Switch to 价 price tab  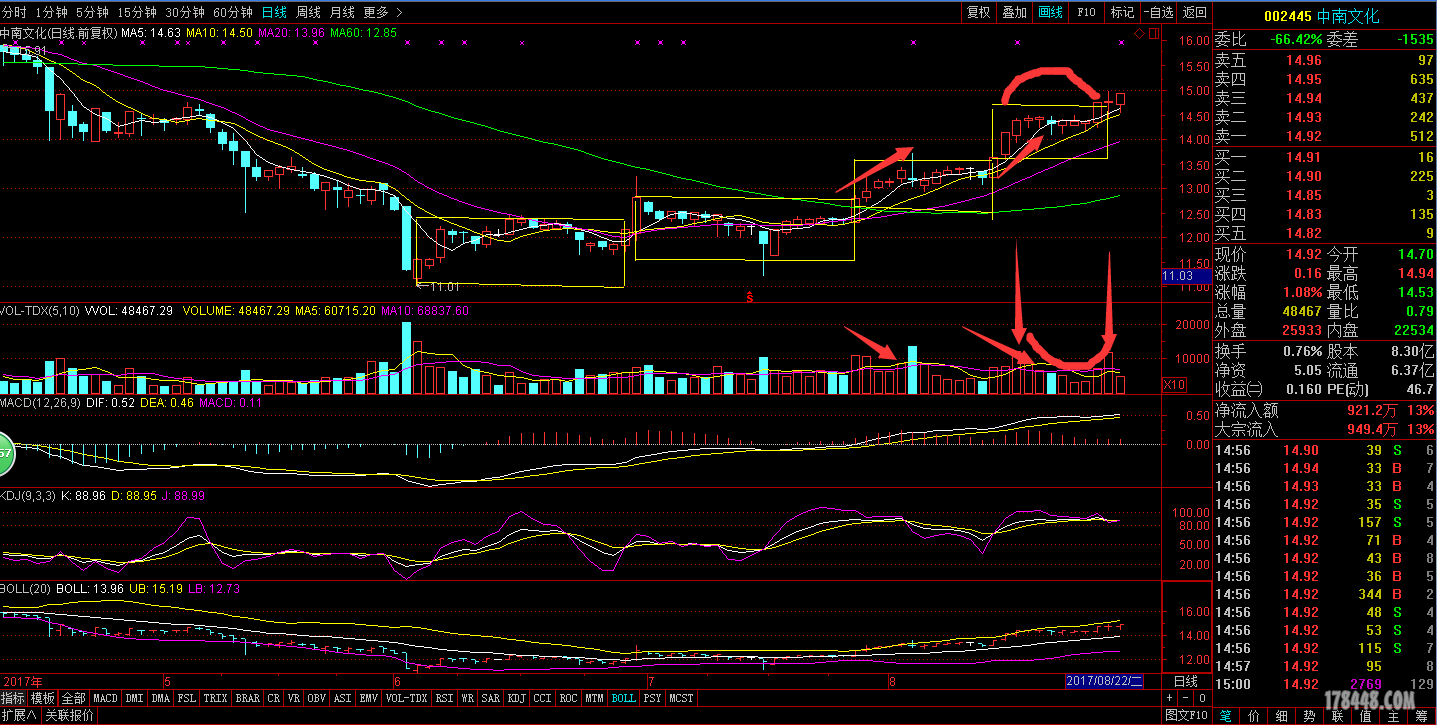click(x=1254, y=716)
